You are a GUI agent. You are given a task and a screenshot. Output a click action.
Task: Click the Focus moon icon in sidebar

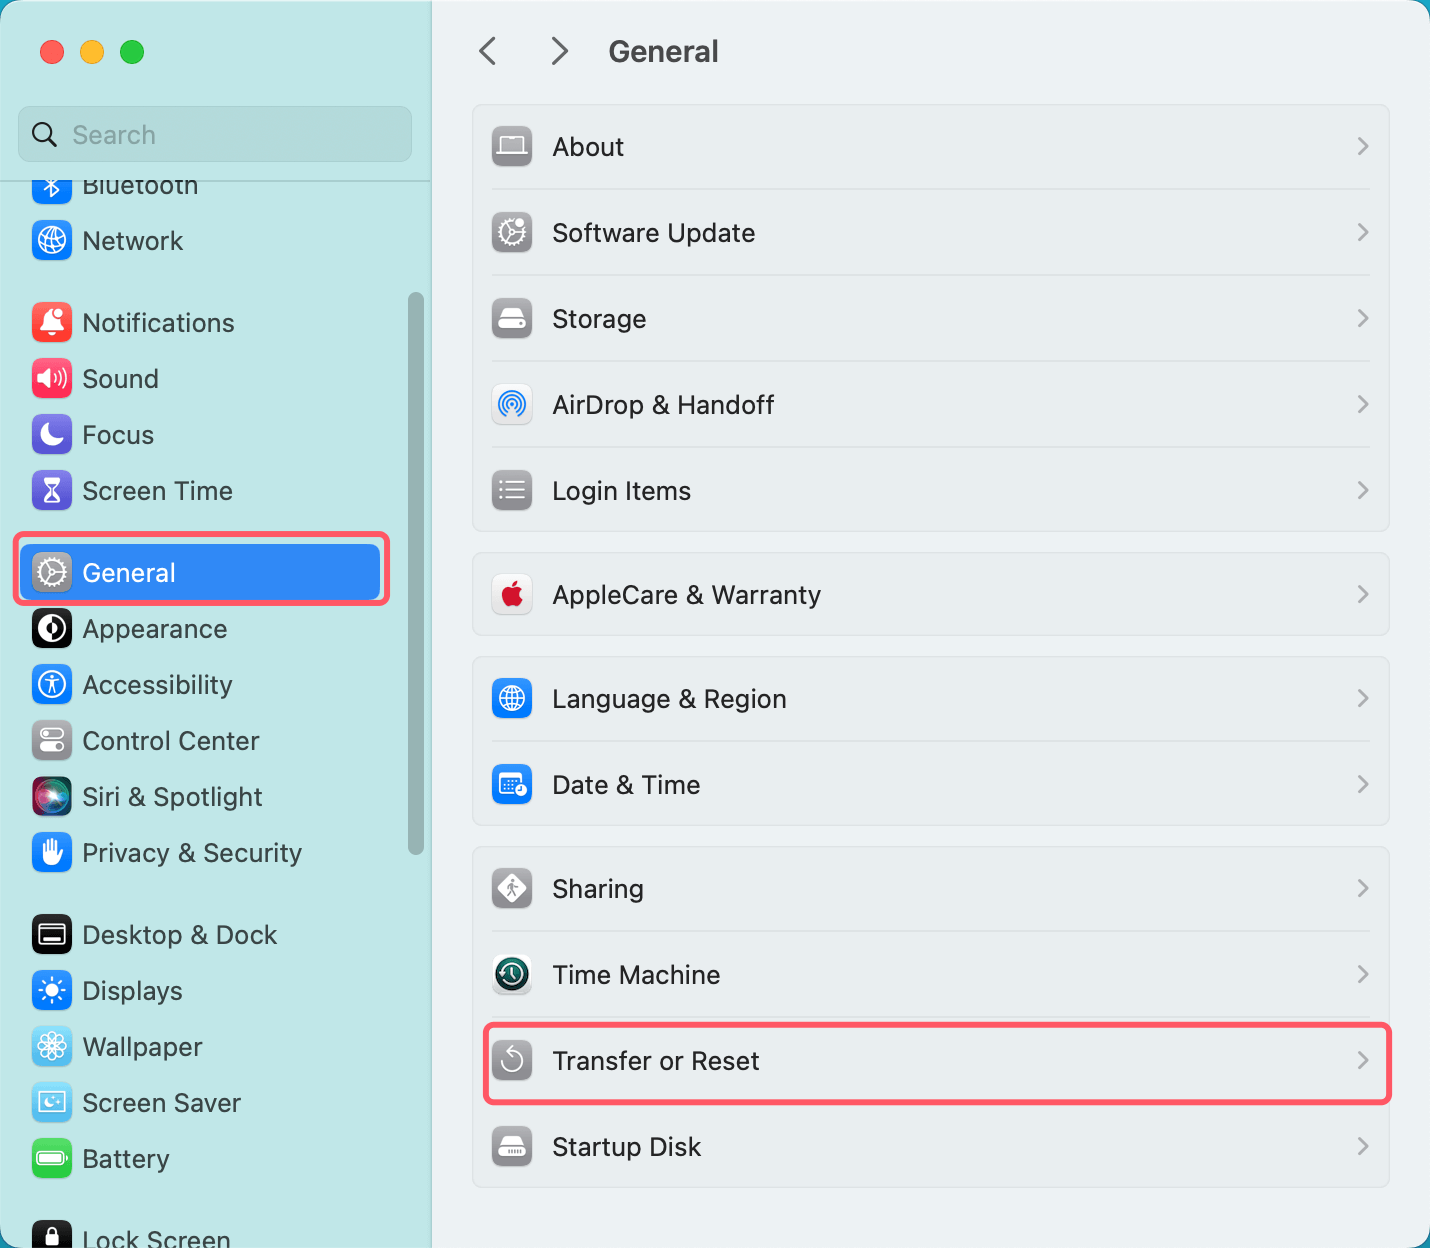pos(51,434)
